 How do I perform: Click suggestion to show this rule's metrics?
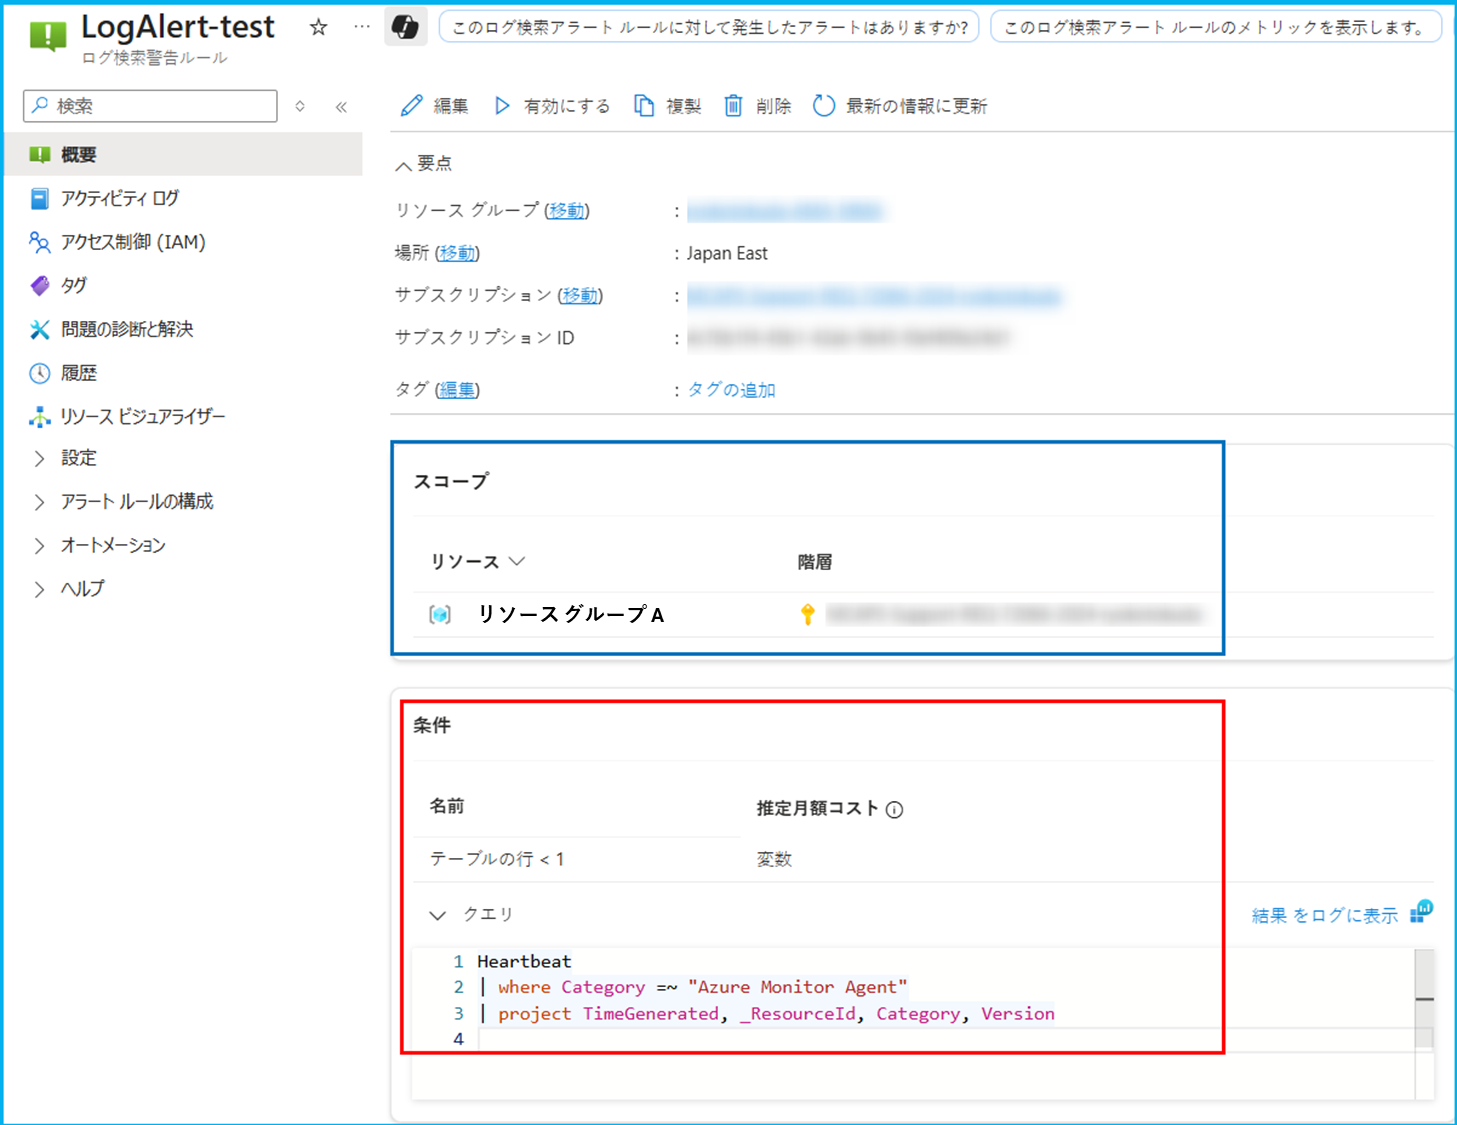click(1216, 27)
